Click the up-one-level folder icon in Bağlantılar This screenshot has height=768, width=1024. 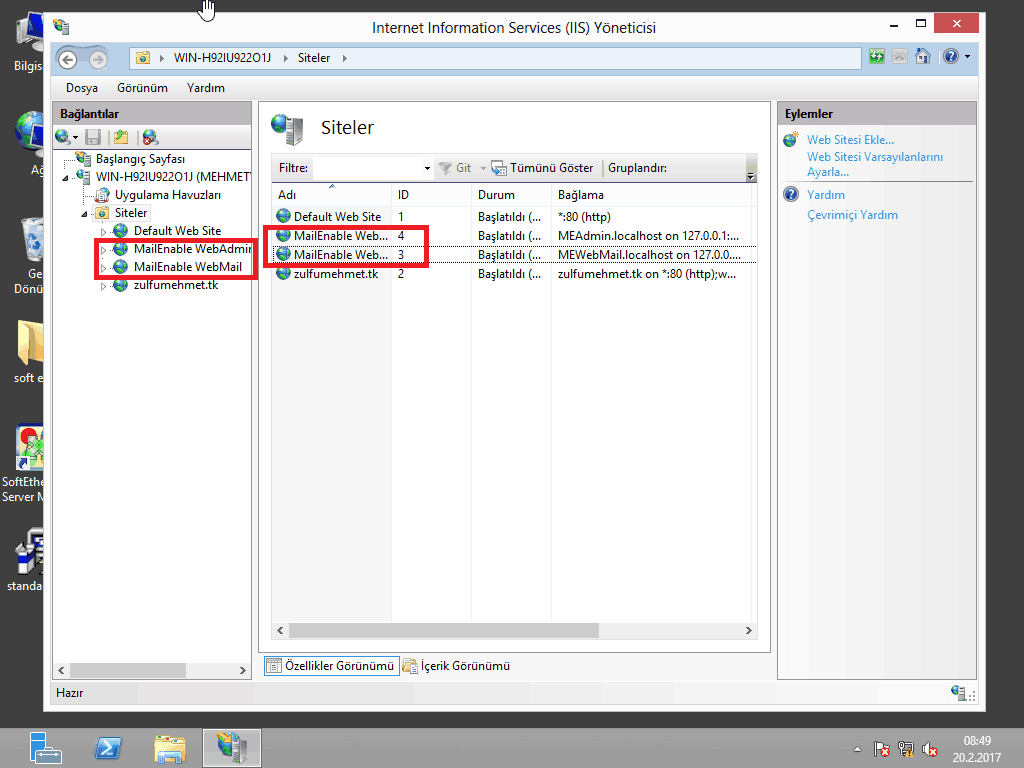tap(121, 137)
